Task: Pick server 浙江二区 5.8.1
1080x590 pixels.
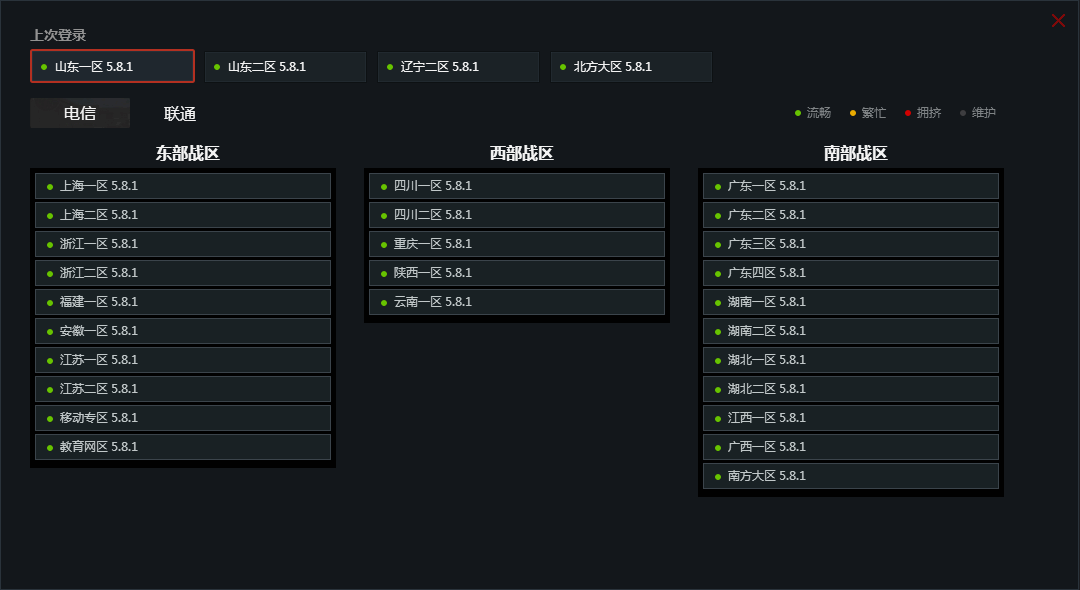Action: (x=183, y=273)
